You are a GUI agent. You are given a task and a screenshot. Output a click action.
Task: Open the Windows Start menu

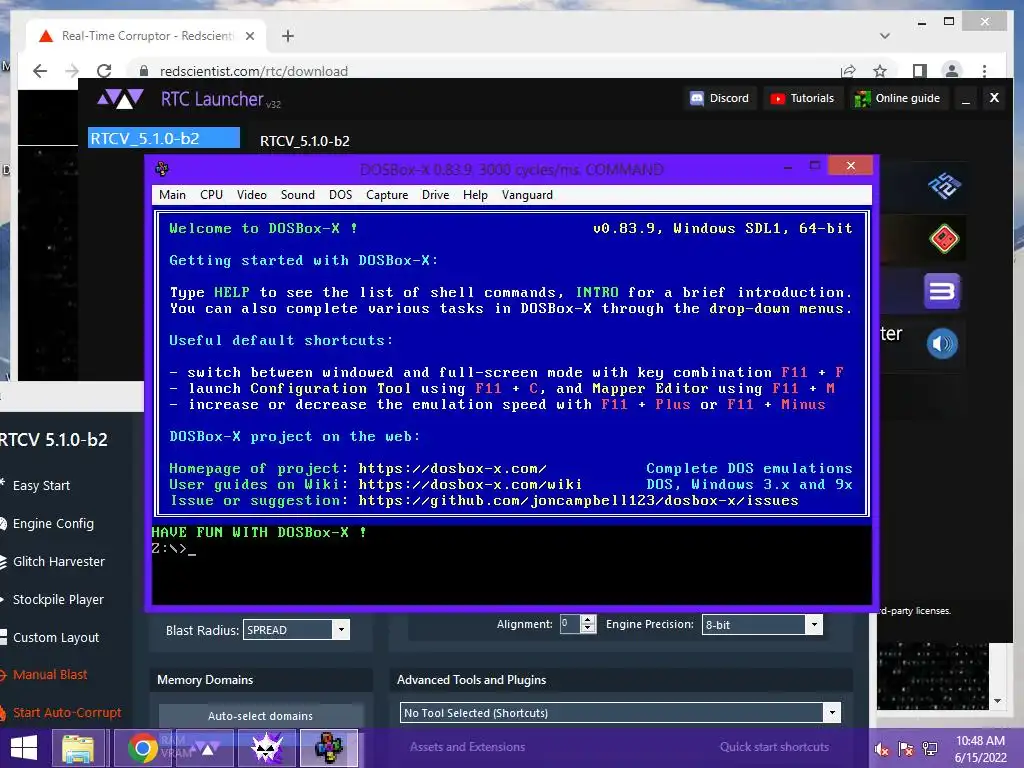click(24, 748)
